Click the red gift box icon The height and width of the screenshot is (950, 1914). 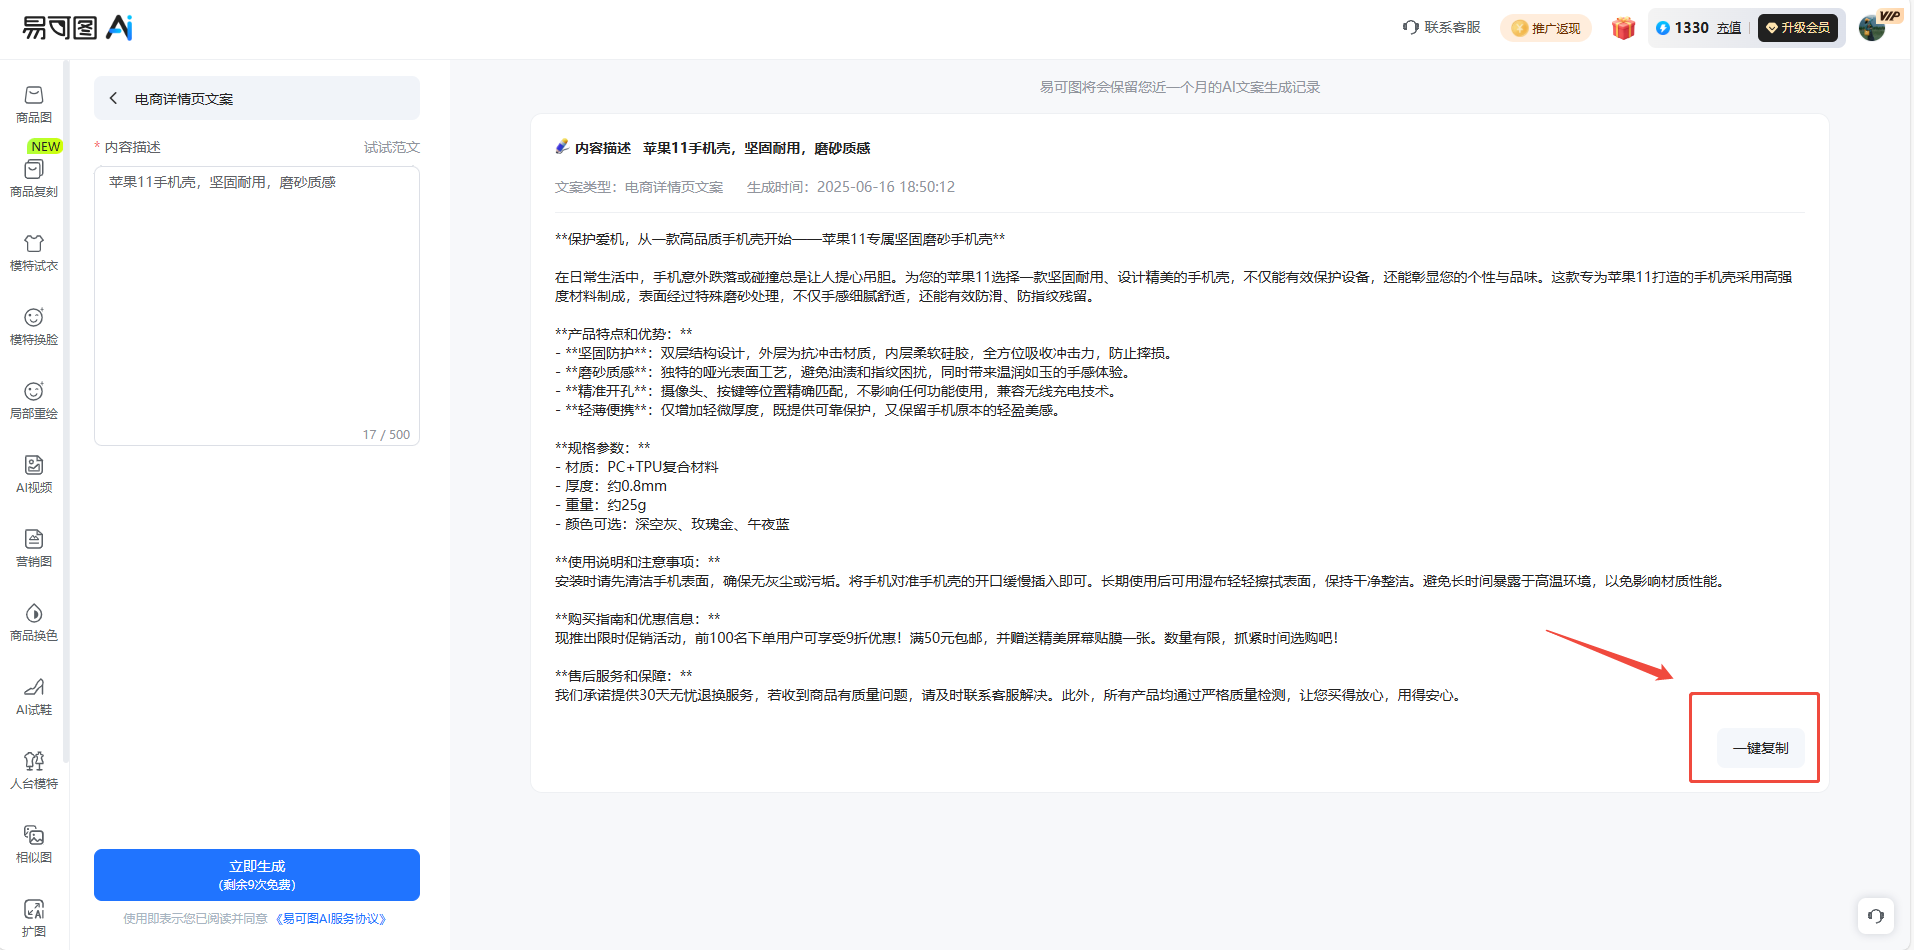tap(1623, 28)
